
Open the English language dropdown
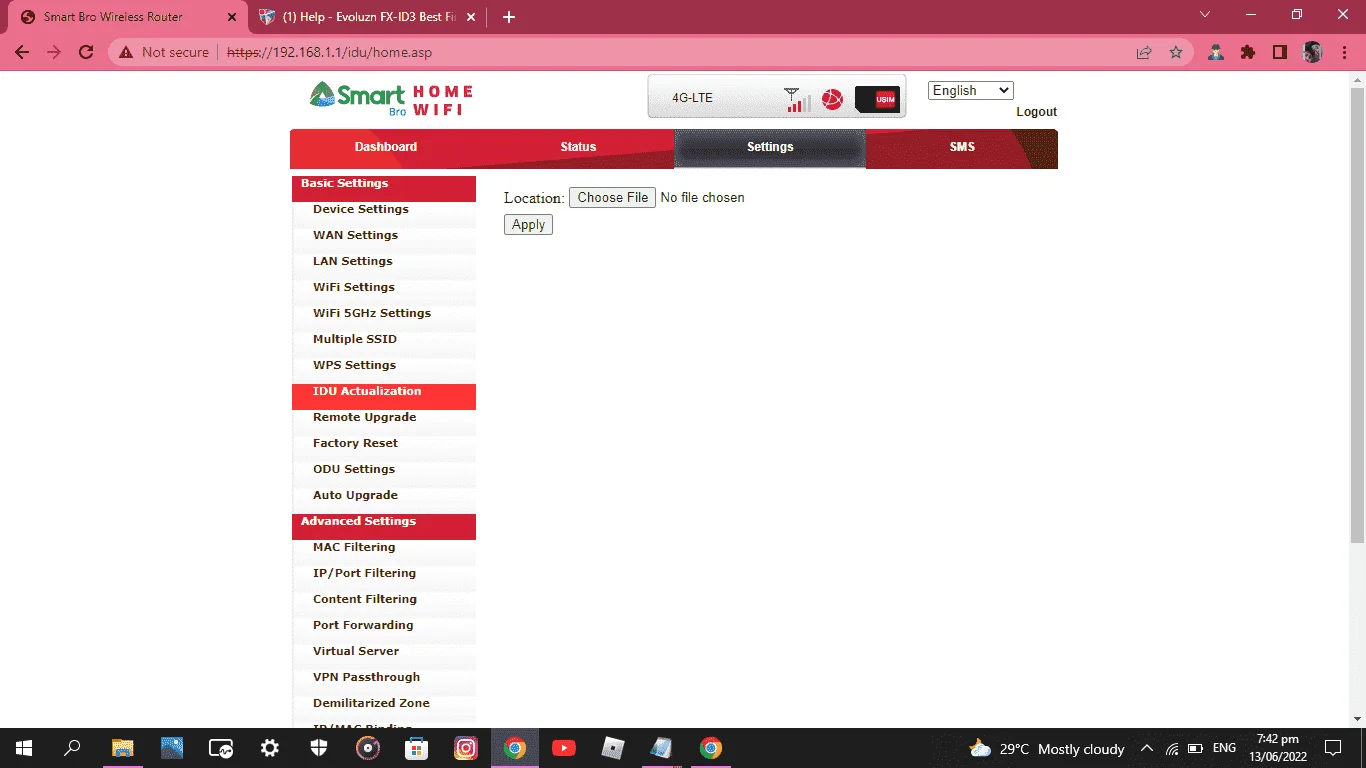coord(970,90)
